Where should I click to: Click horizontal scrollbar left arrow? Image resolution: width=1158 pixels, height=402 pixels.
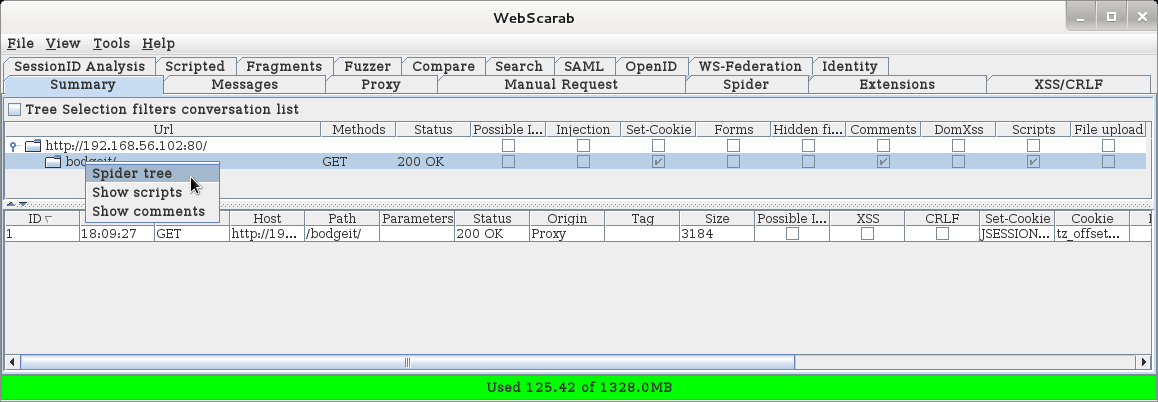pos(13,362)
